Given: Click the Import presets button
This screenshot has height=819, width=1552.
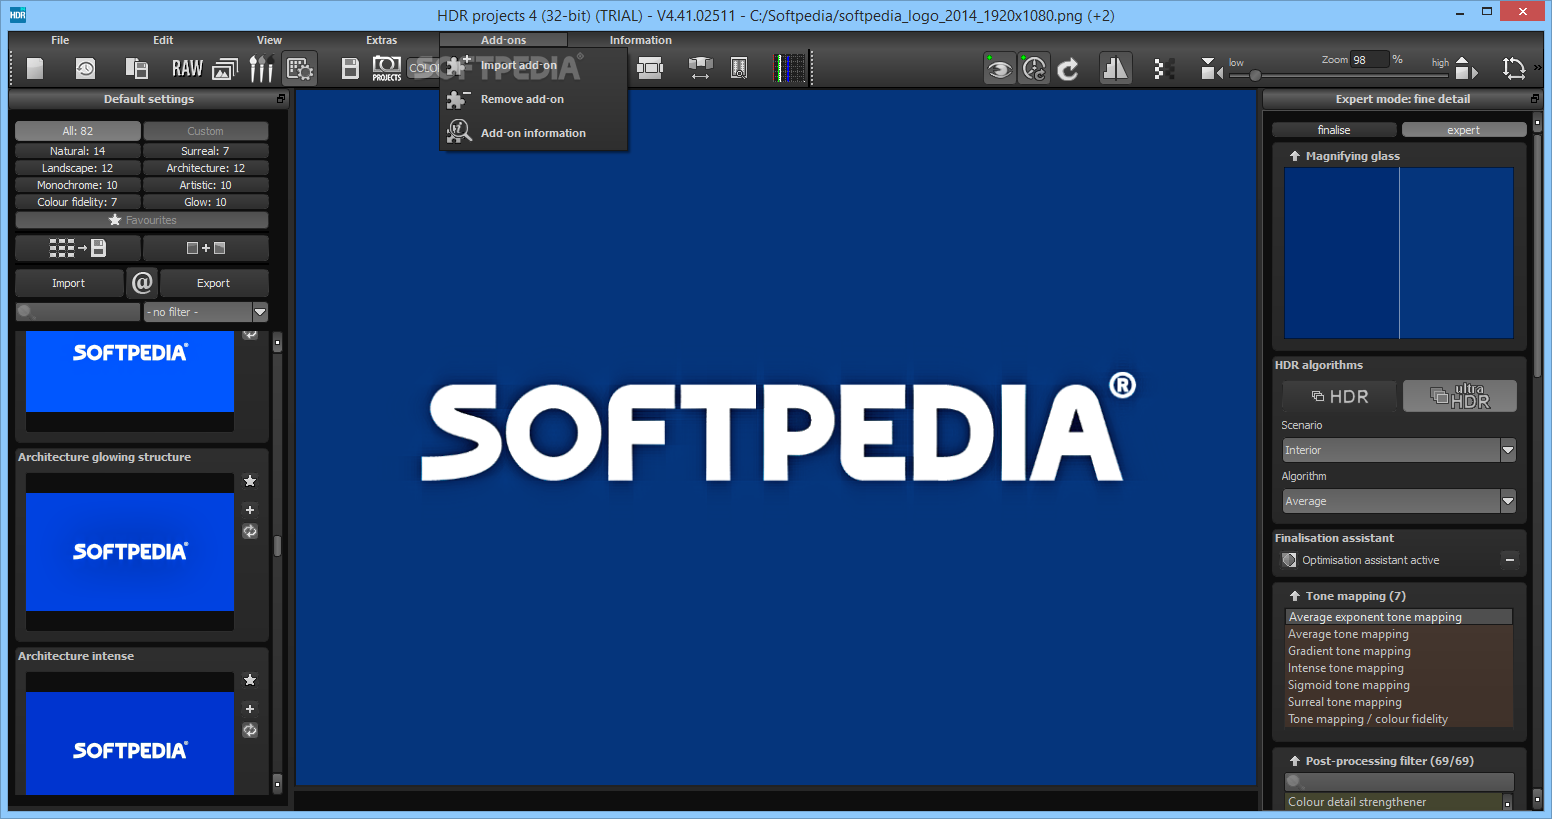Looking at the screenshot, I should point(69,283).
